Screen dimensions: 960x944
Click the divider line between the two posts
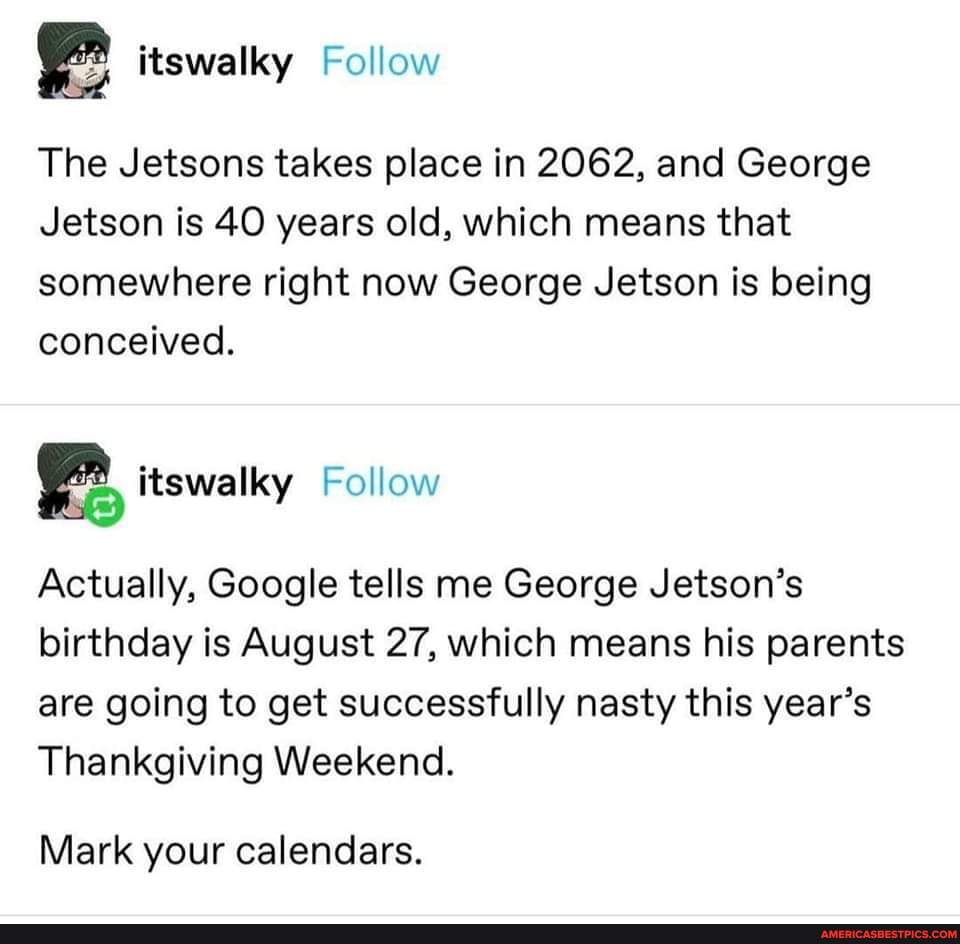click(480, 404)
